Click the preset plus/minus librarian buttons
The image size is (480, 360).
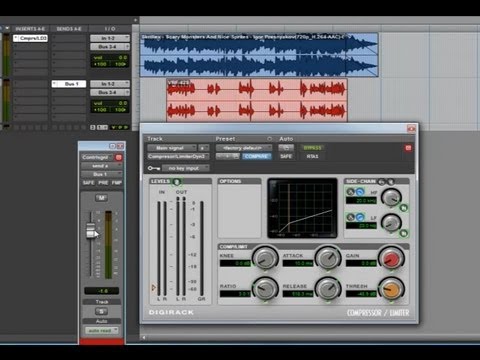228,156
